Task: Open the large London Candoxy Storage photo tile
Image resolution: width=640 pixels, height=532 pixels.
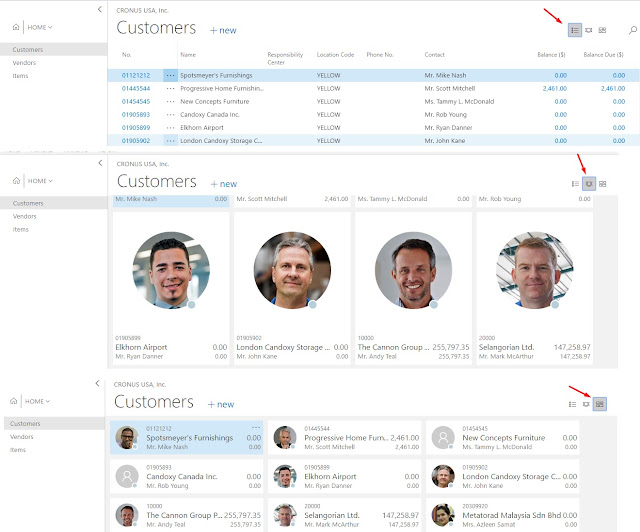Action: (292, 288)
